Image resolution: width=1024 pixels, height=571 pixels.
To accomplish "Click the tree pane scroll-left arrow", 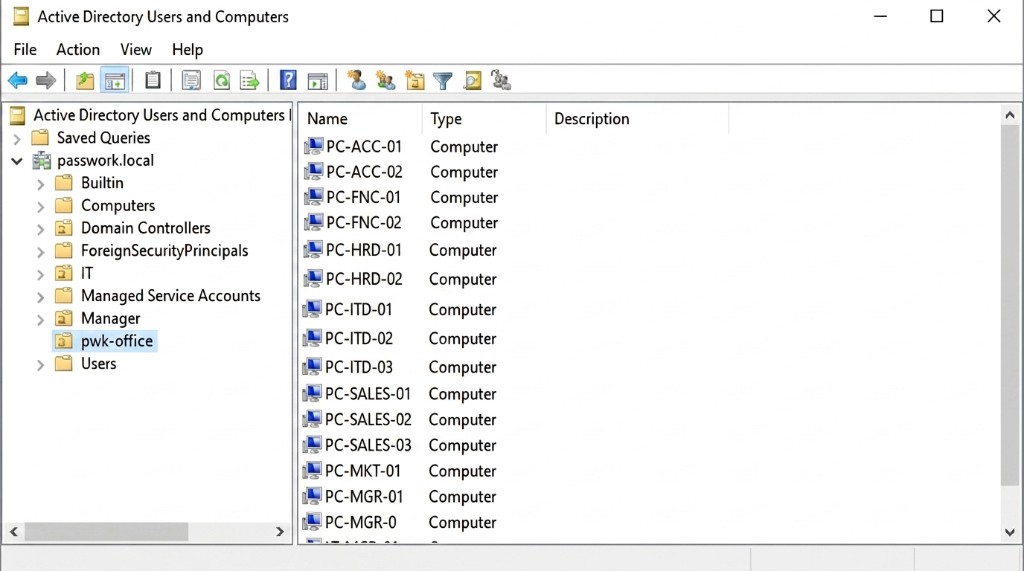I will [14, 532].
